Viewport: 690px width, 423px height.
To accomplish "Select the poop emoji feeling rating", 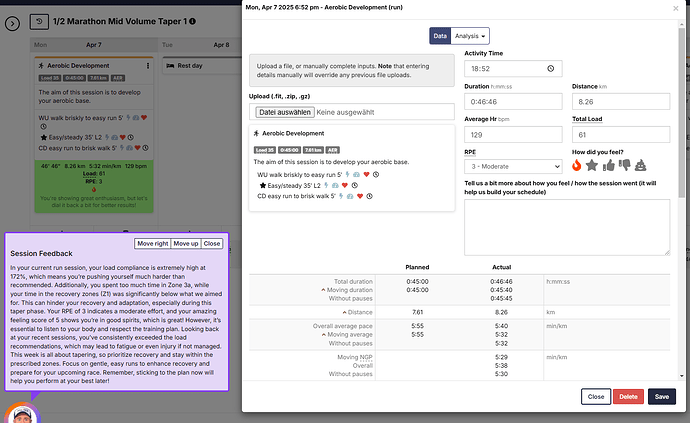I will [x=640, y=166].
